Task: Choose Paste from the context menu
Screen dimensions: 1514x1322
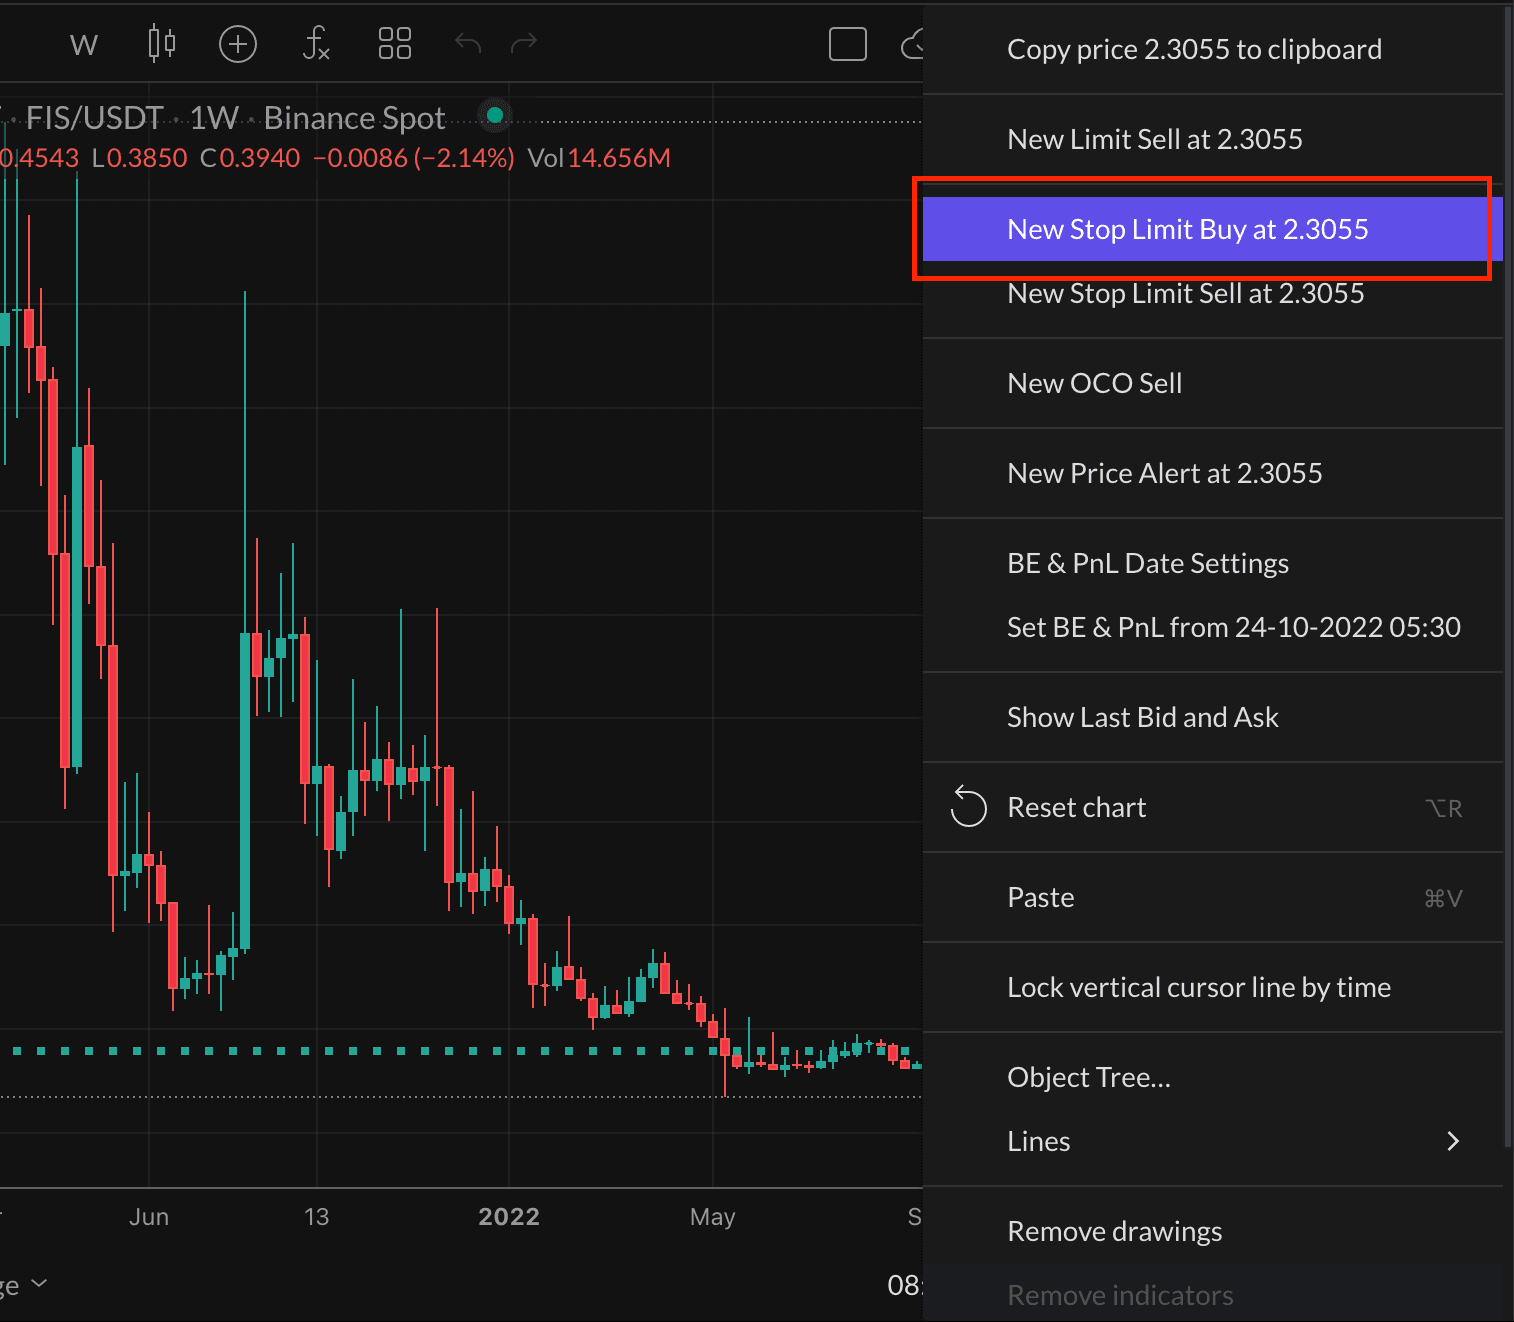Action: pyautogui.click(x=1213, y=897)
